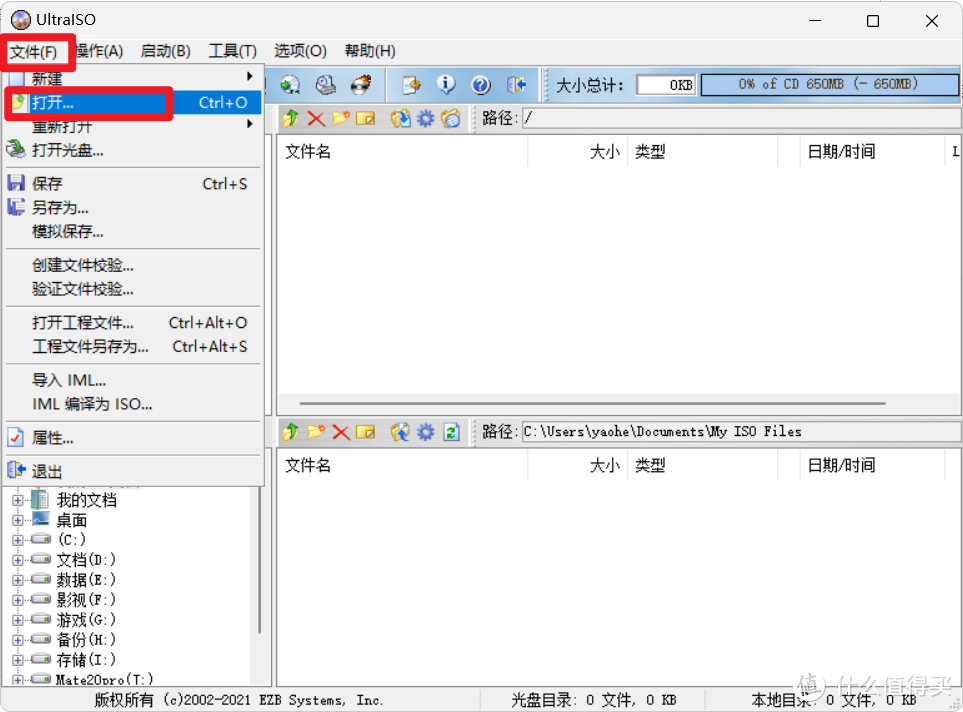Image resolution: width=963 pixels, height=712 pixels.
Task: Sort image pane by 文件名 column header
Action: click(x=402, y=152)
